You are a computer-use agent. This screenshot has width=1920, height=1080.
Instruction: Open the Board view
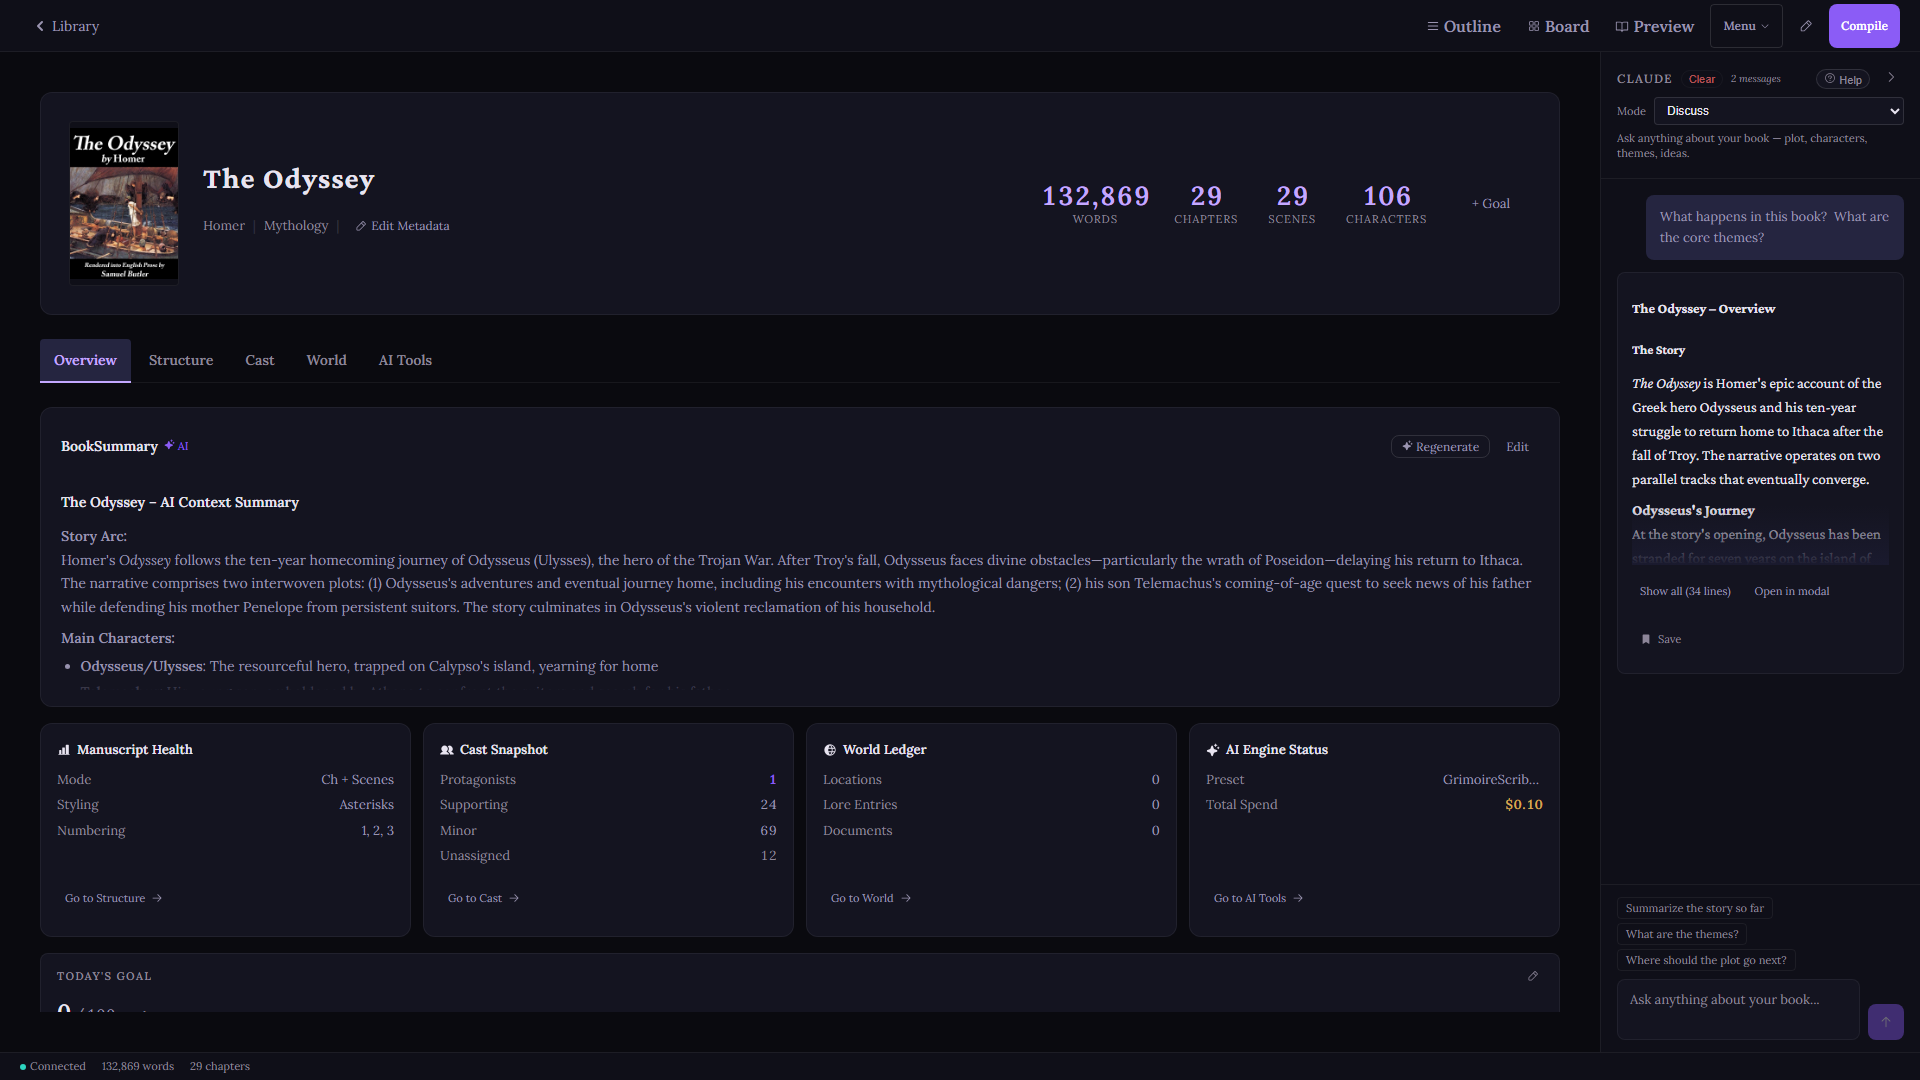(1558, 26)
